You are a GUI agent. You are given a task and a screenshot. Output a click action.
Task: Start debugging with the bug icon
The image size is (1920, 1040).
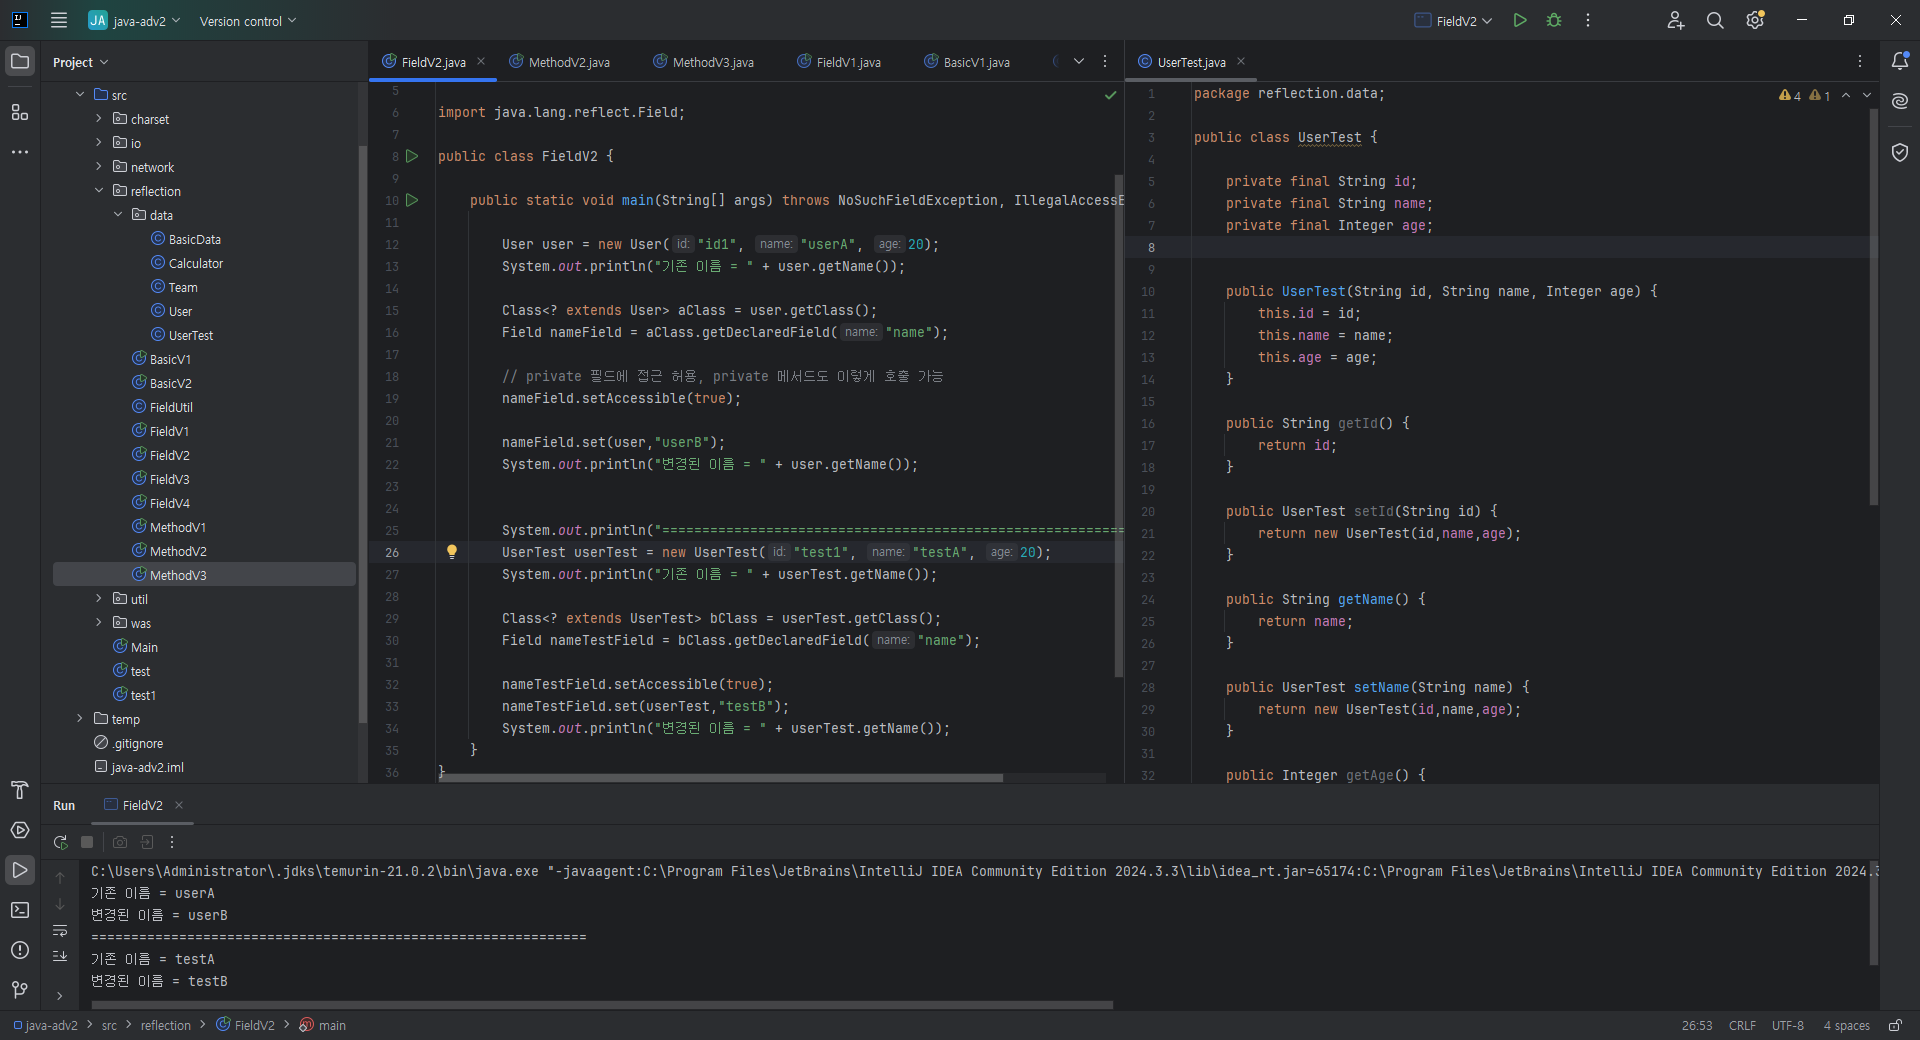click(1554, 20)
